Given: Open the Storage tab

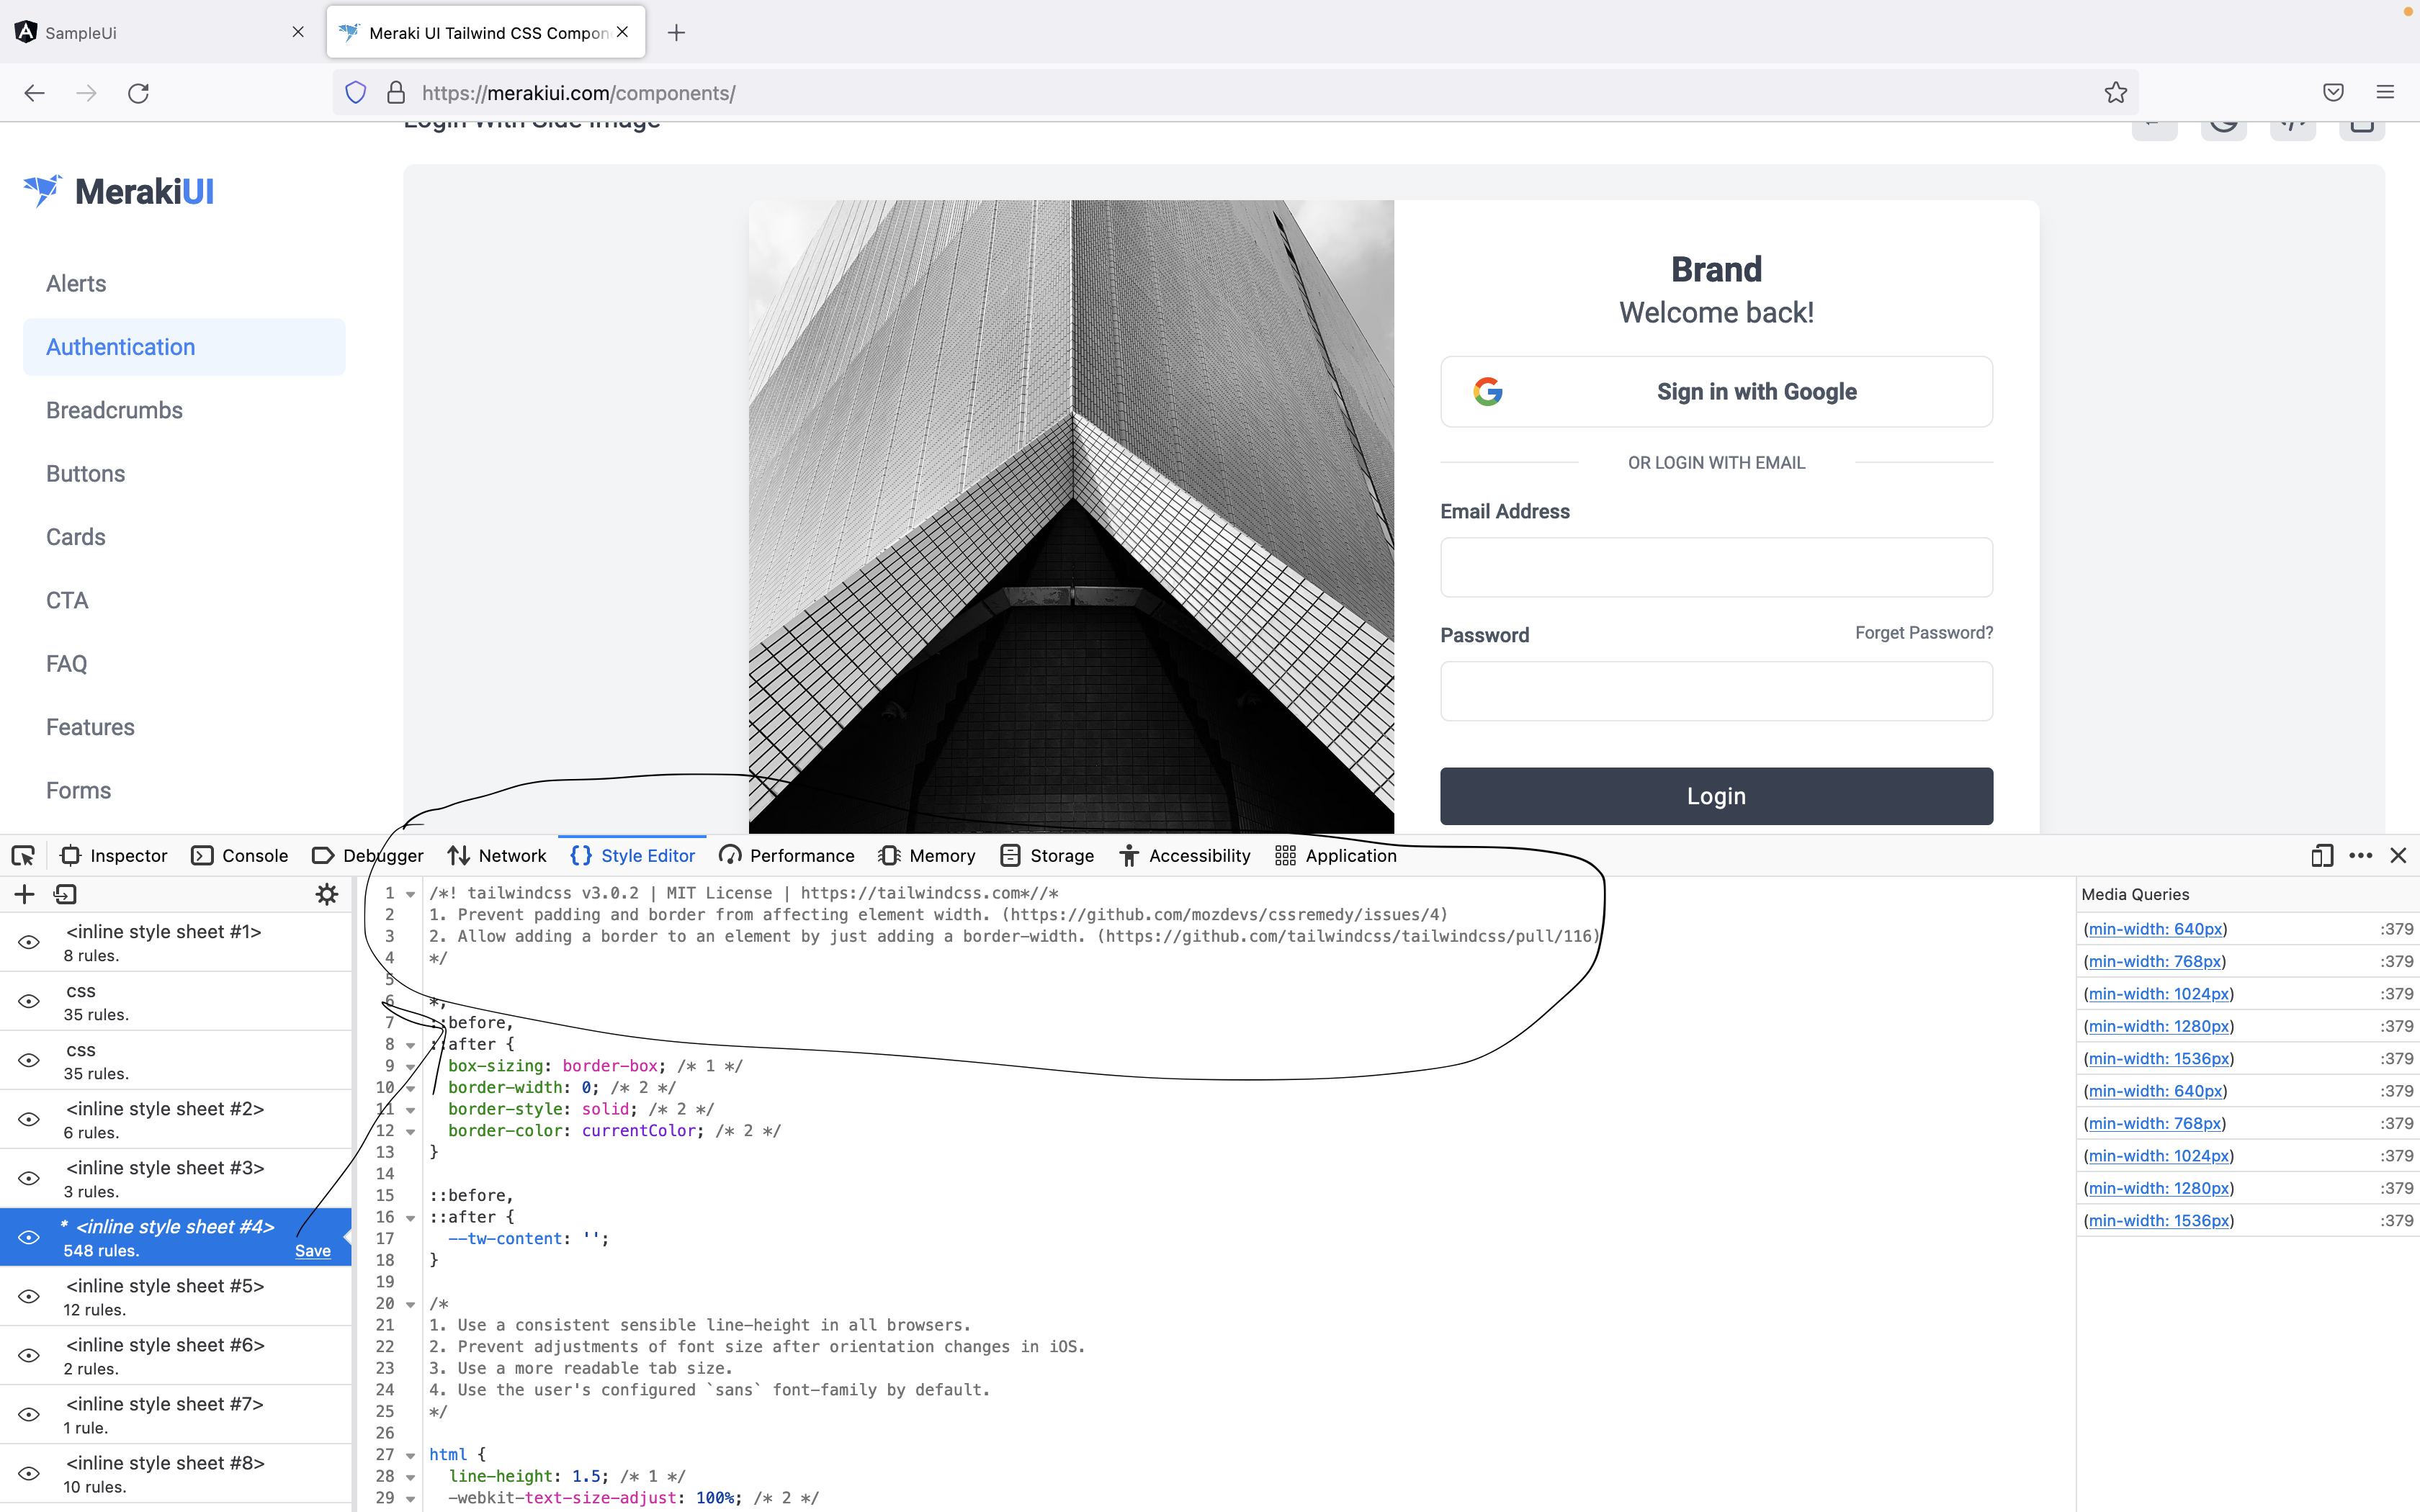Looking at the screenshot, I should tap(1047, 856).
